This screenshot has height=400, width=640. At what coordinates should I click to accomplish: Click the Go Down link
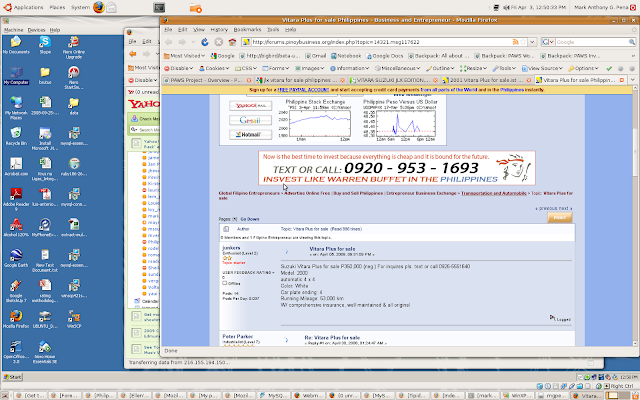pos(250,219)
